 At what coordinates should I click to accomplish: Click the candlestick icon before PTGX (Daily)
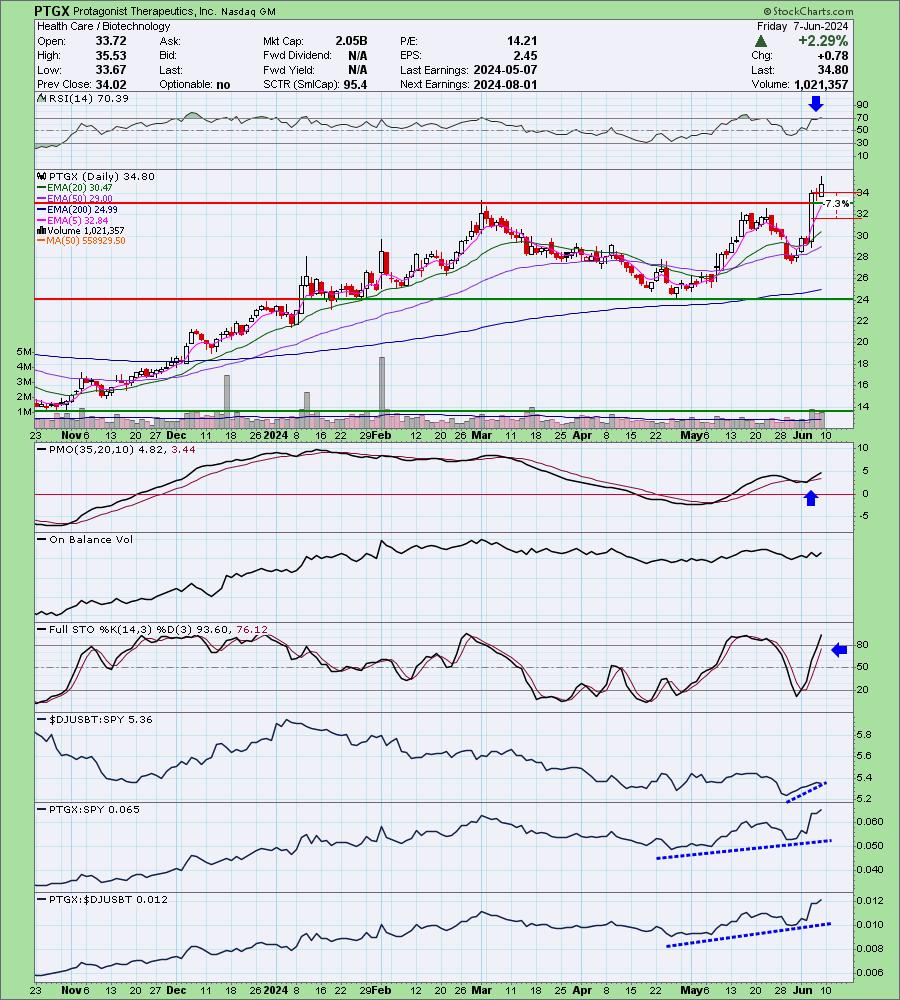click(x=41, y=177)
